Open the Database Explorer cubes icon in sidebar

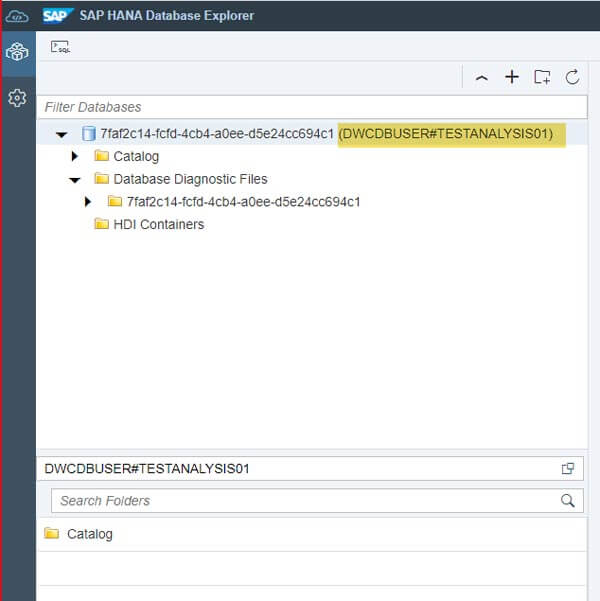click(x=17, y=52)
